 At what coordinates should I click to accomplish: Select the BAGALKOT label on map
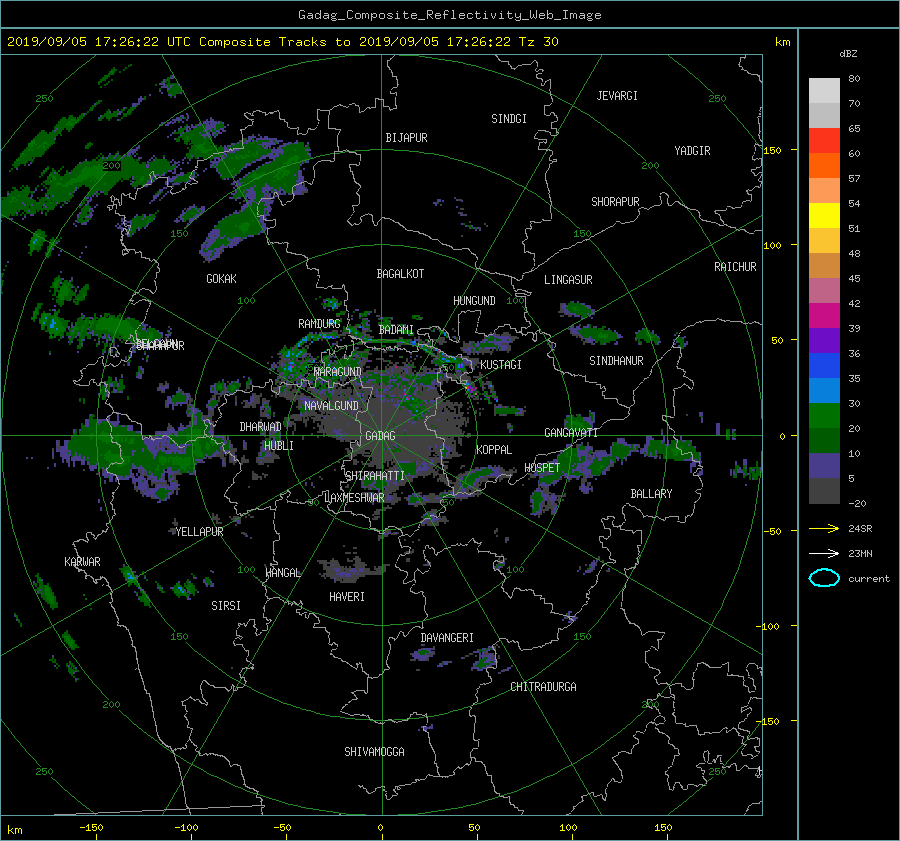(400, 274)
